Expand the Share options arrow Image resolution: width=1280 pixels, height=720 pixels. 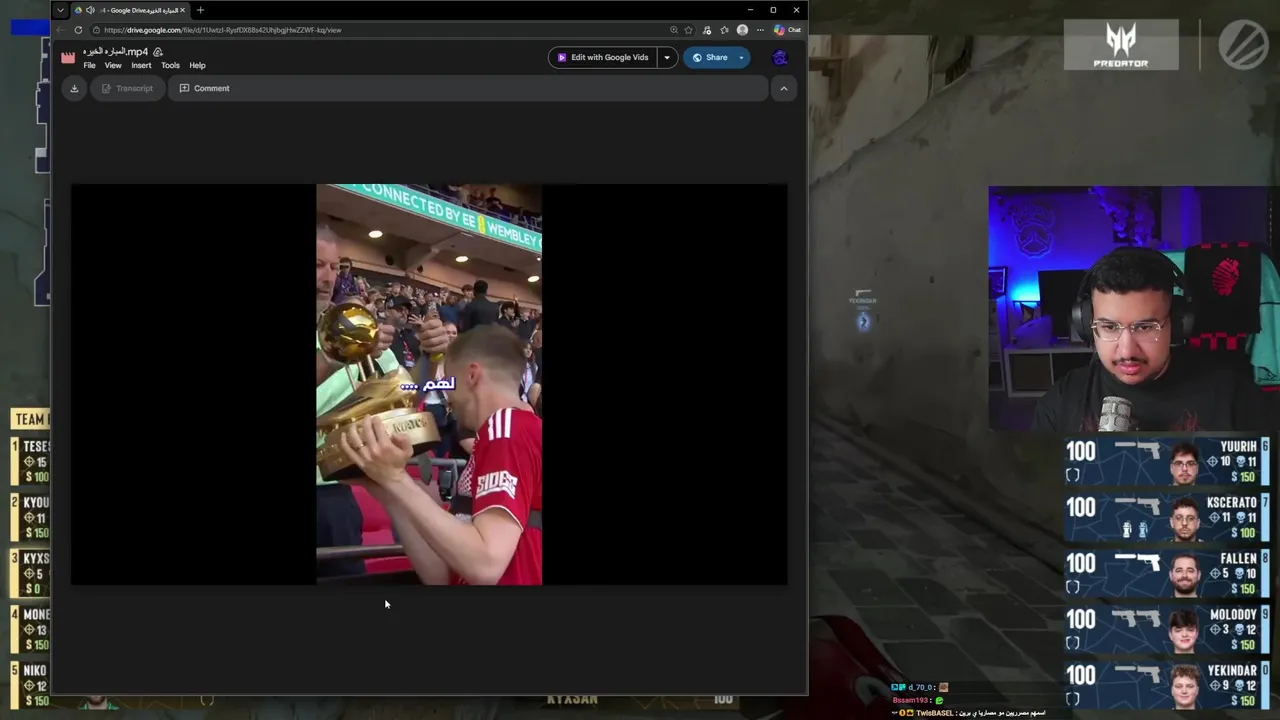pos(742,57)
